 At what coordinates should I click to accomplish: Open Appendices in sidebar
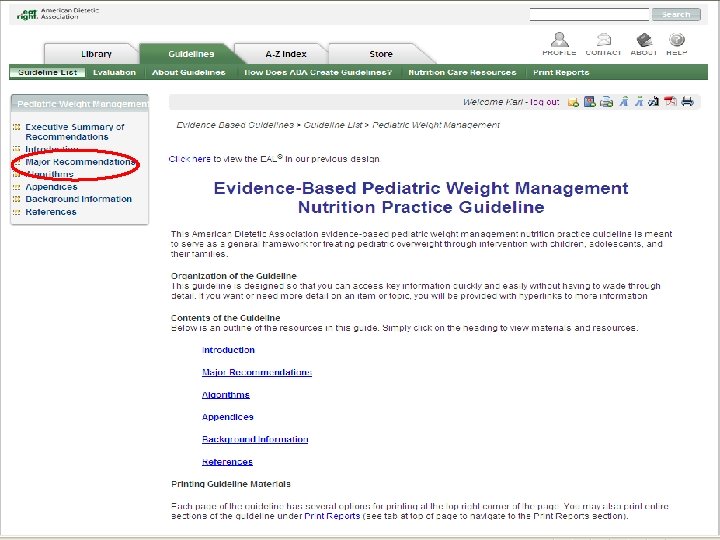(x=51, y=187)
